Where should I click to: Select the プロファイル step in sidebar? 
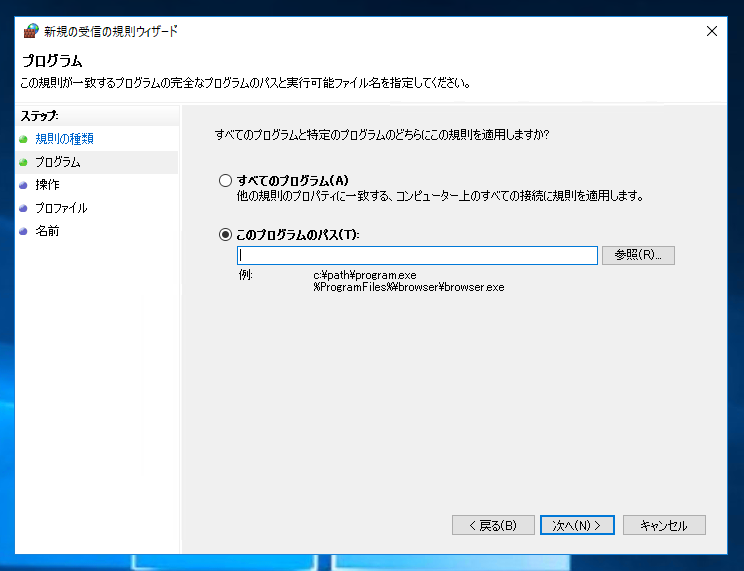click(61, 208)
